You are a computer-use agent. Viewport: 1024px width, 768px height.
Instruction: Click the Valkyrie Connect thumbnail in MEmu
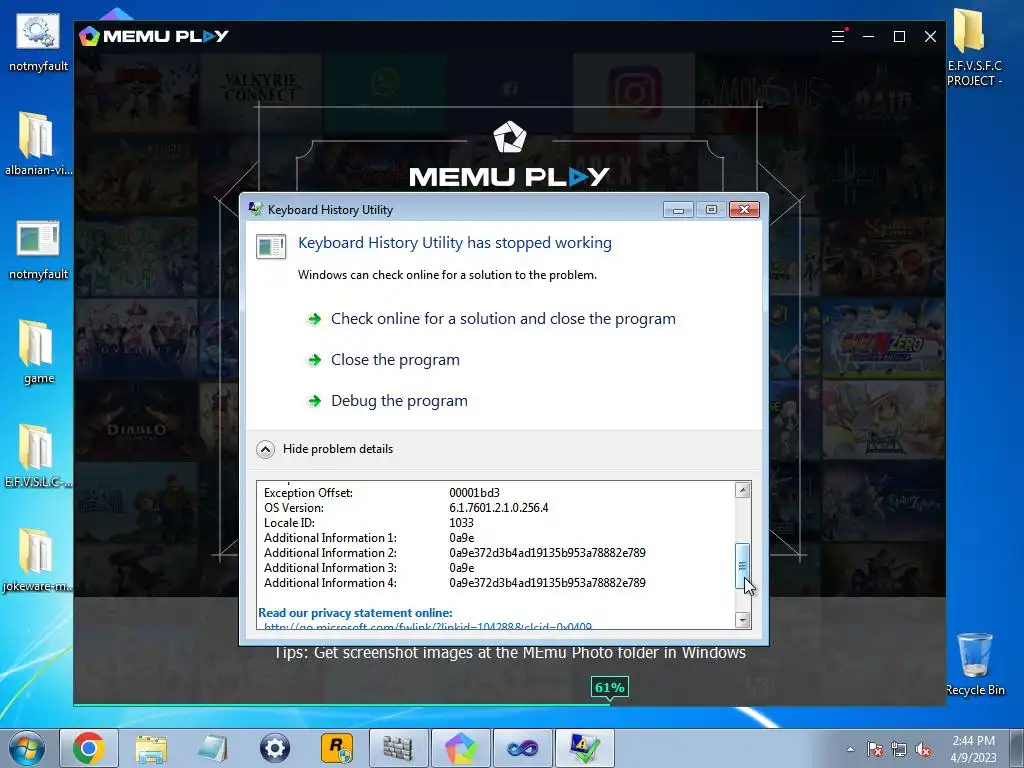click(x=261, y=93)
